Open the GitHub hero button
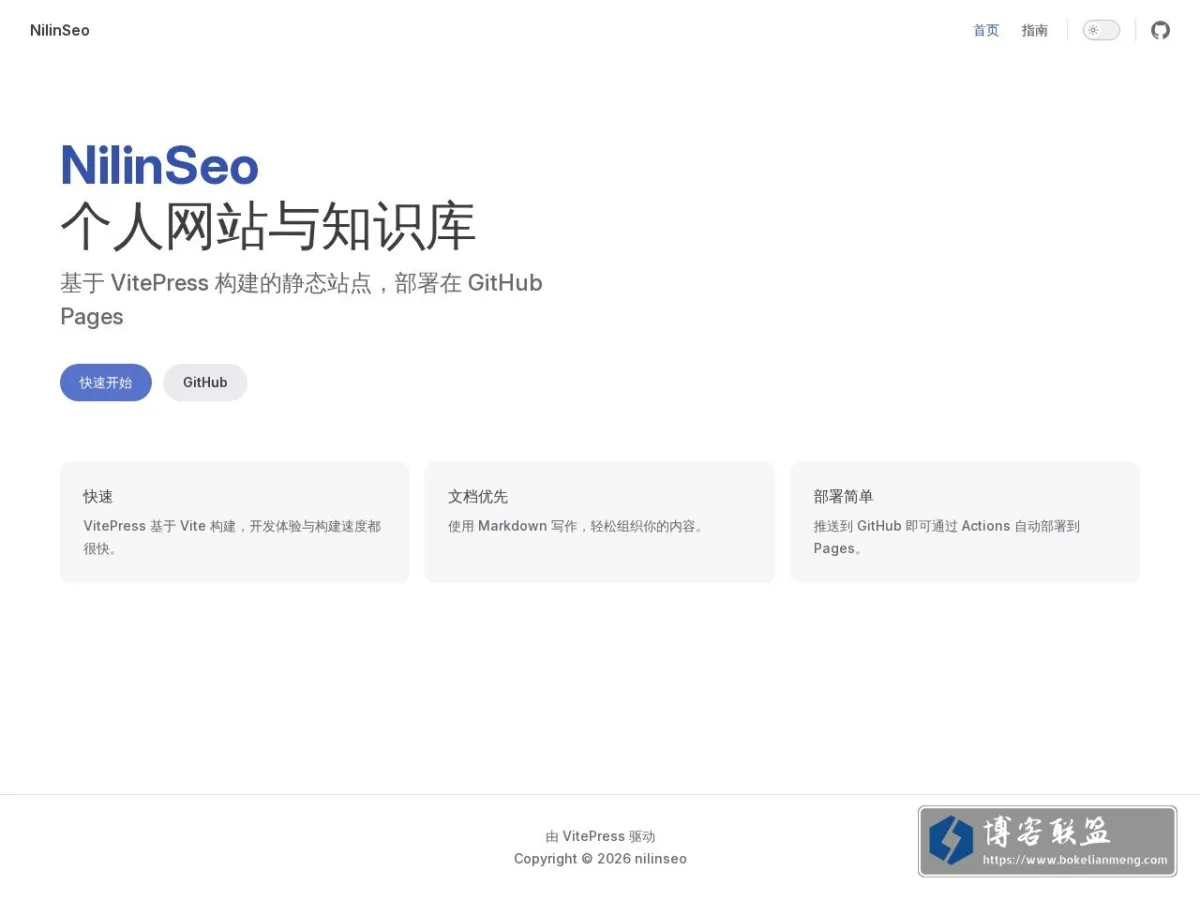Viewport: 1200px width, 900px height. point(205,382)
